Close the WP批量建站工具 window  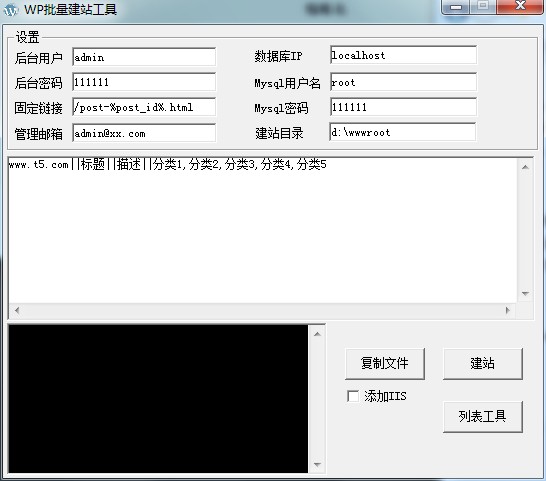pos(520,6)
